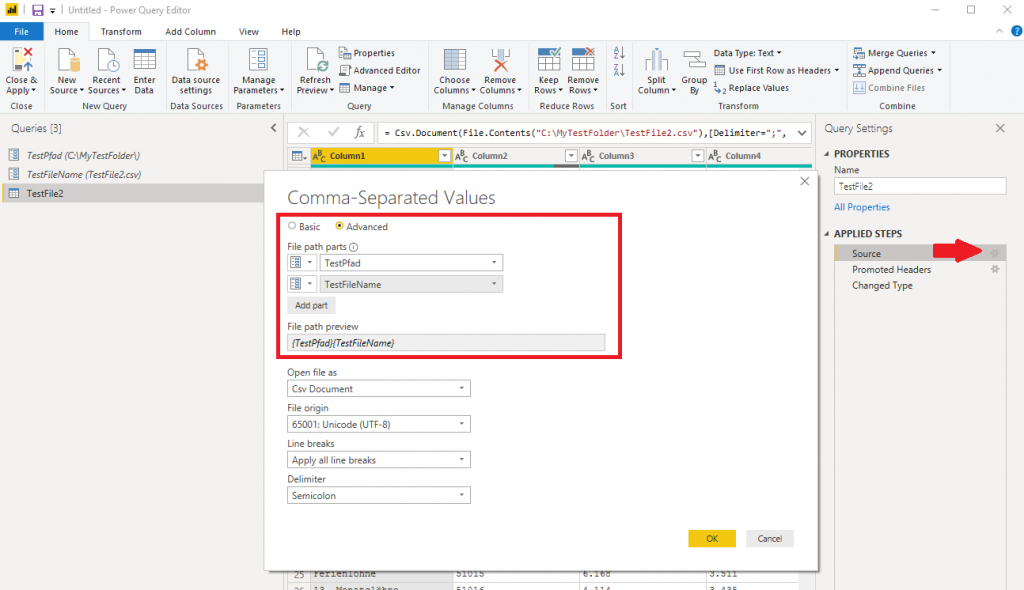This screenshot has height=590, width=1024.
Task: Click the Save icon in title bar
Action: pyautogui.click(x=38, y=10)
